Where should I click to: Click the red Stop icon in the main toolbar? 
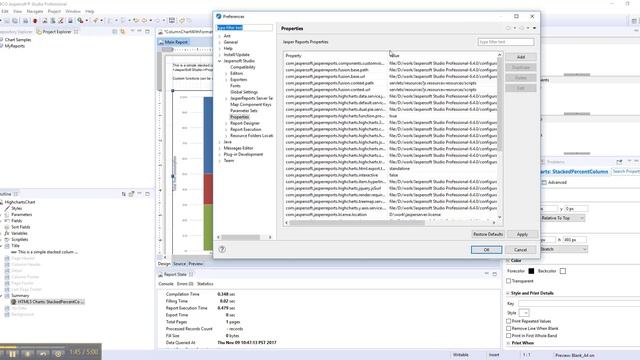pos(35,20)
